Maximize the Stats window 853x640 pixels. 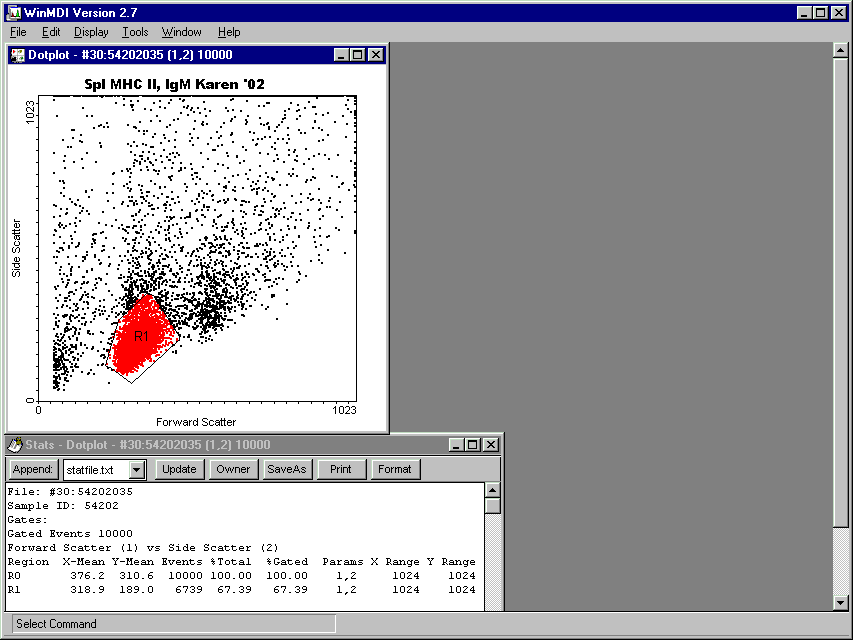[473, 445]
